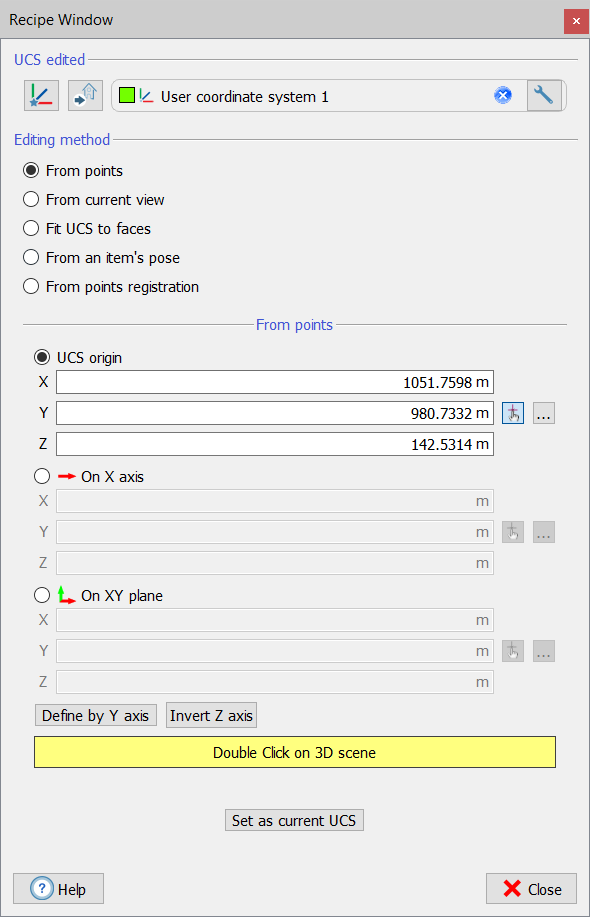Open the ellipsis options for UCS origin
Image resolution: width=590 pixels, height=917 pixels.
click(544, 413)
